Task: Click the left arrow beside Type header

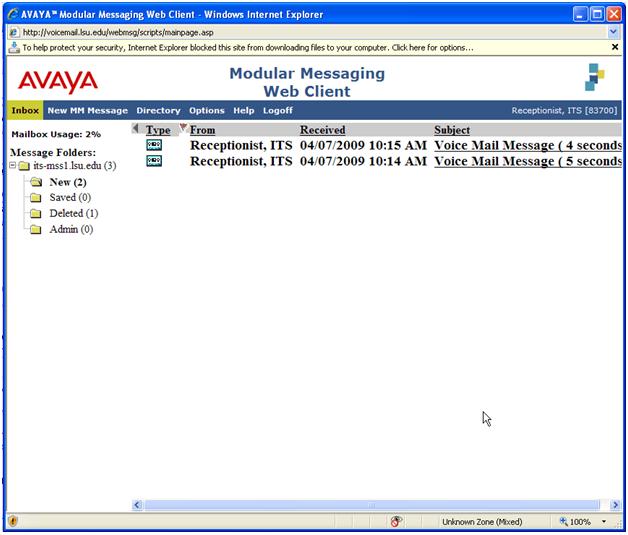Action: point(135,129)
